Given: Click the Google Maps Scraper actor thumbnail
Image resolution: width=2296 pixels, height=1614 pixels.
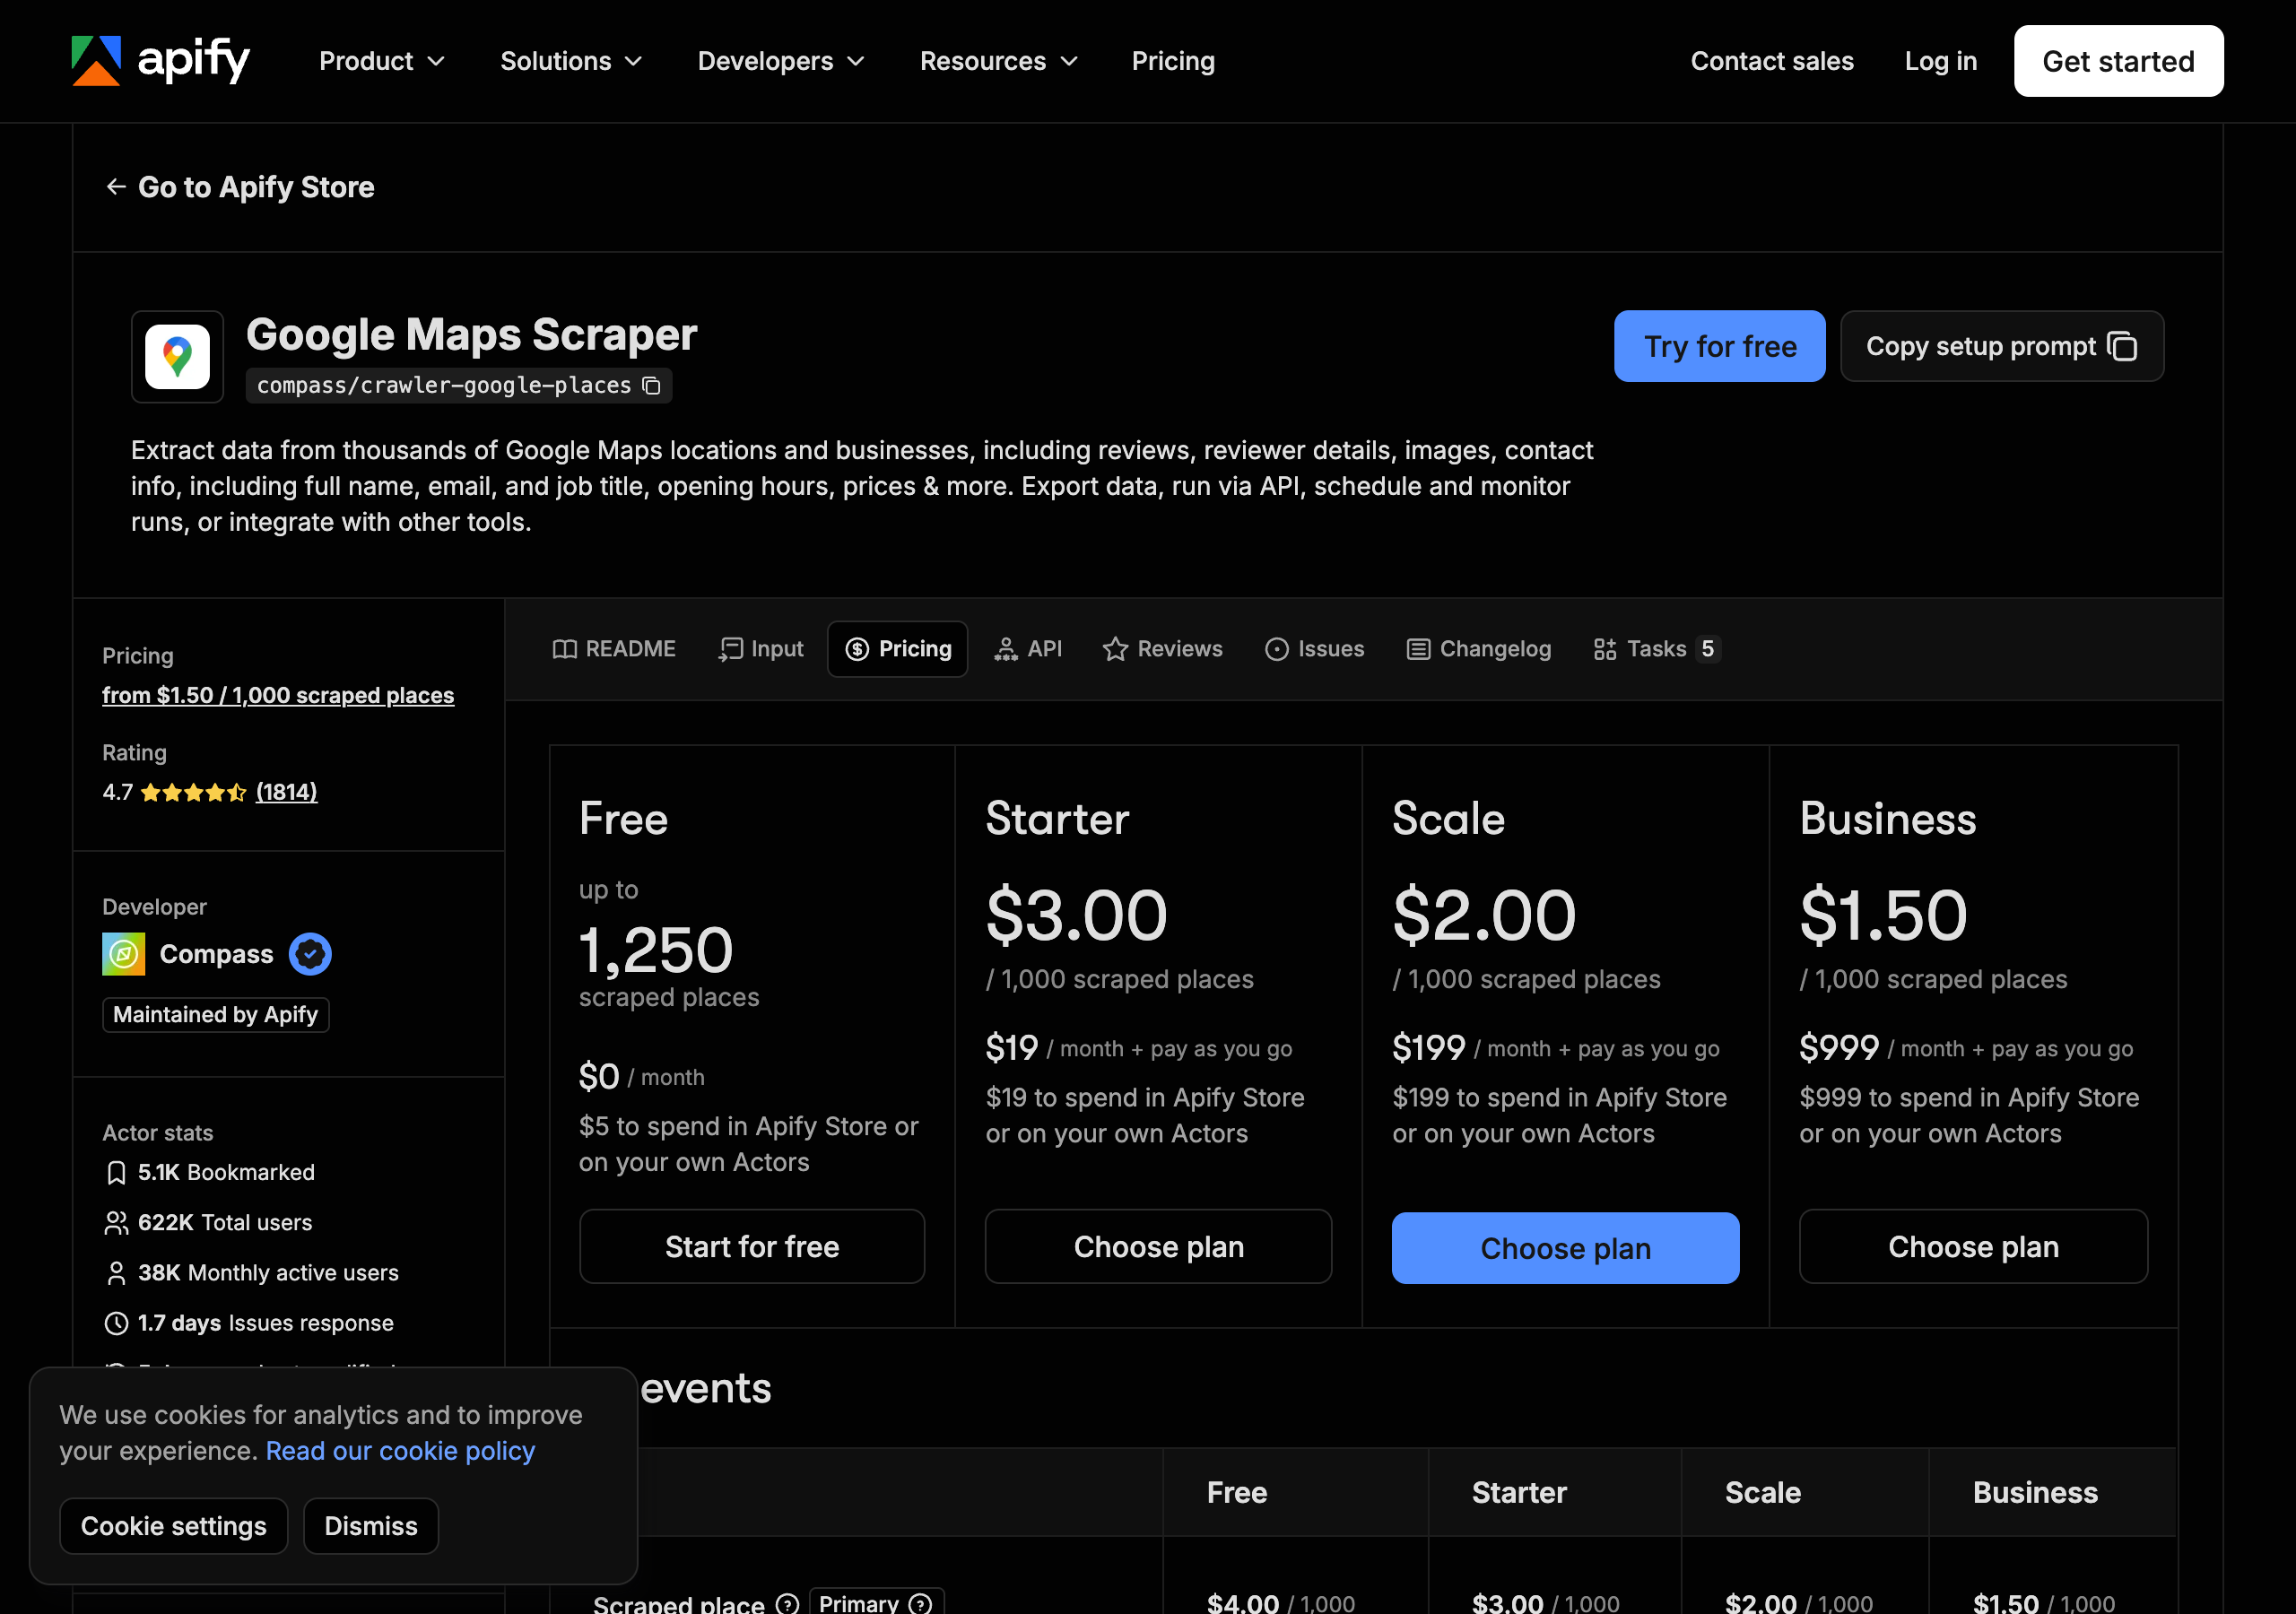Looking at the screenshot, I should [x=177, y=357].
